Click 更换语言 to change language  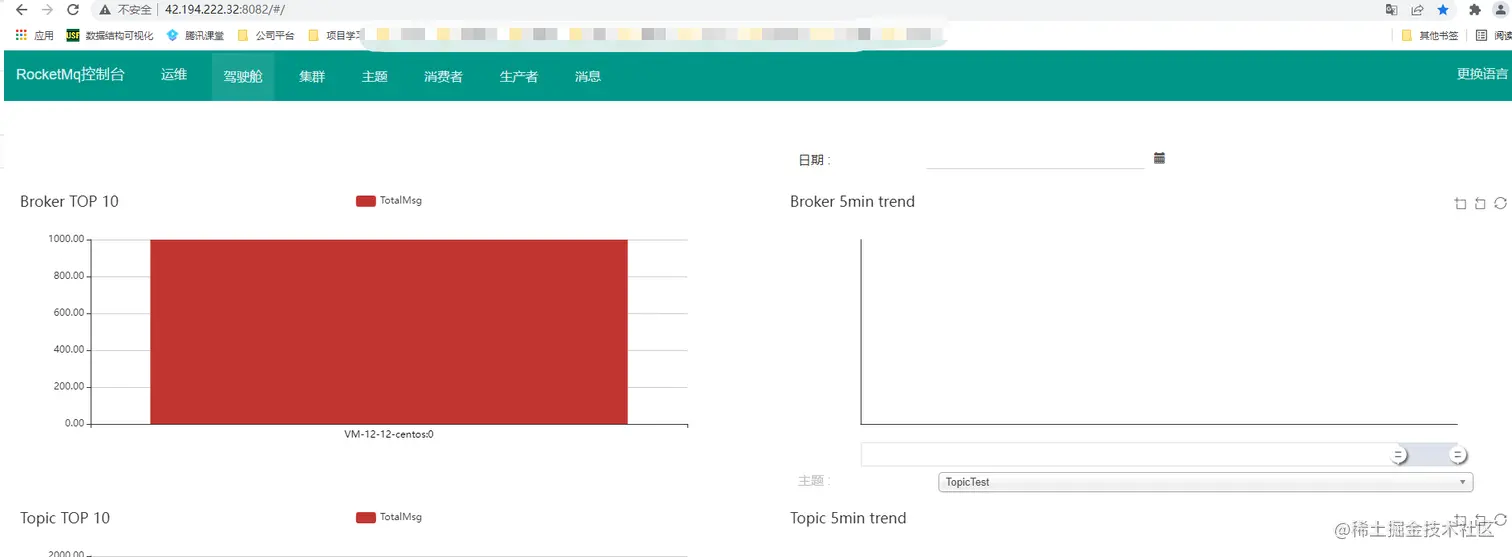coord(1482,74)
